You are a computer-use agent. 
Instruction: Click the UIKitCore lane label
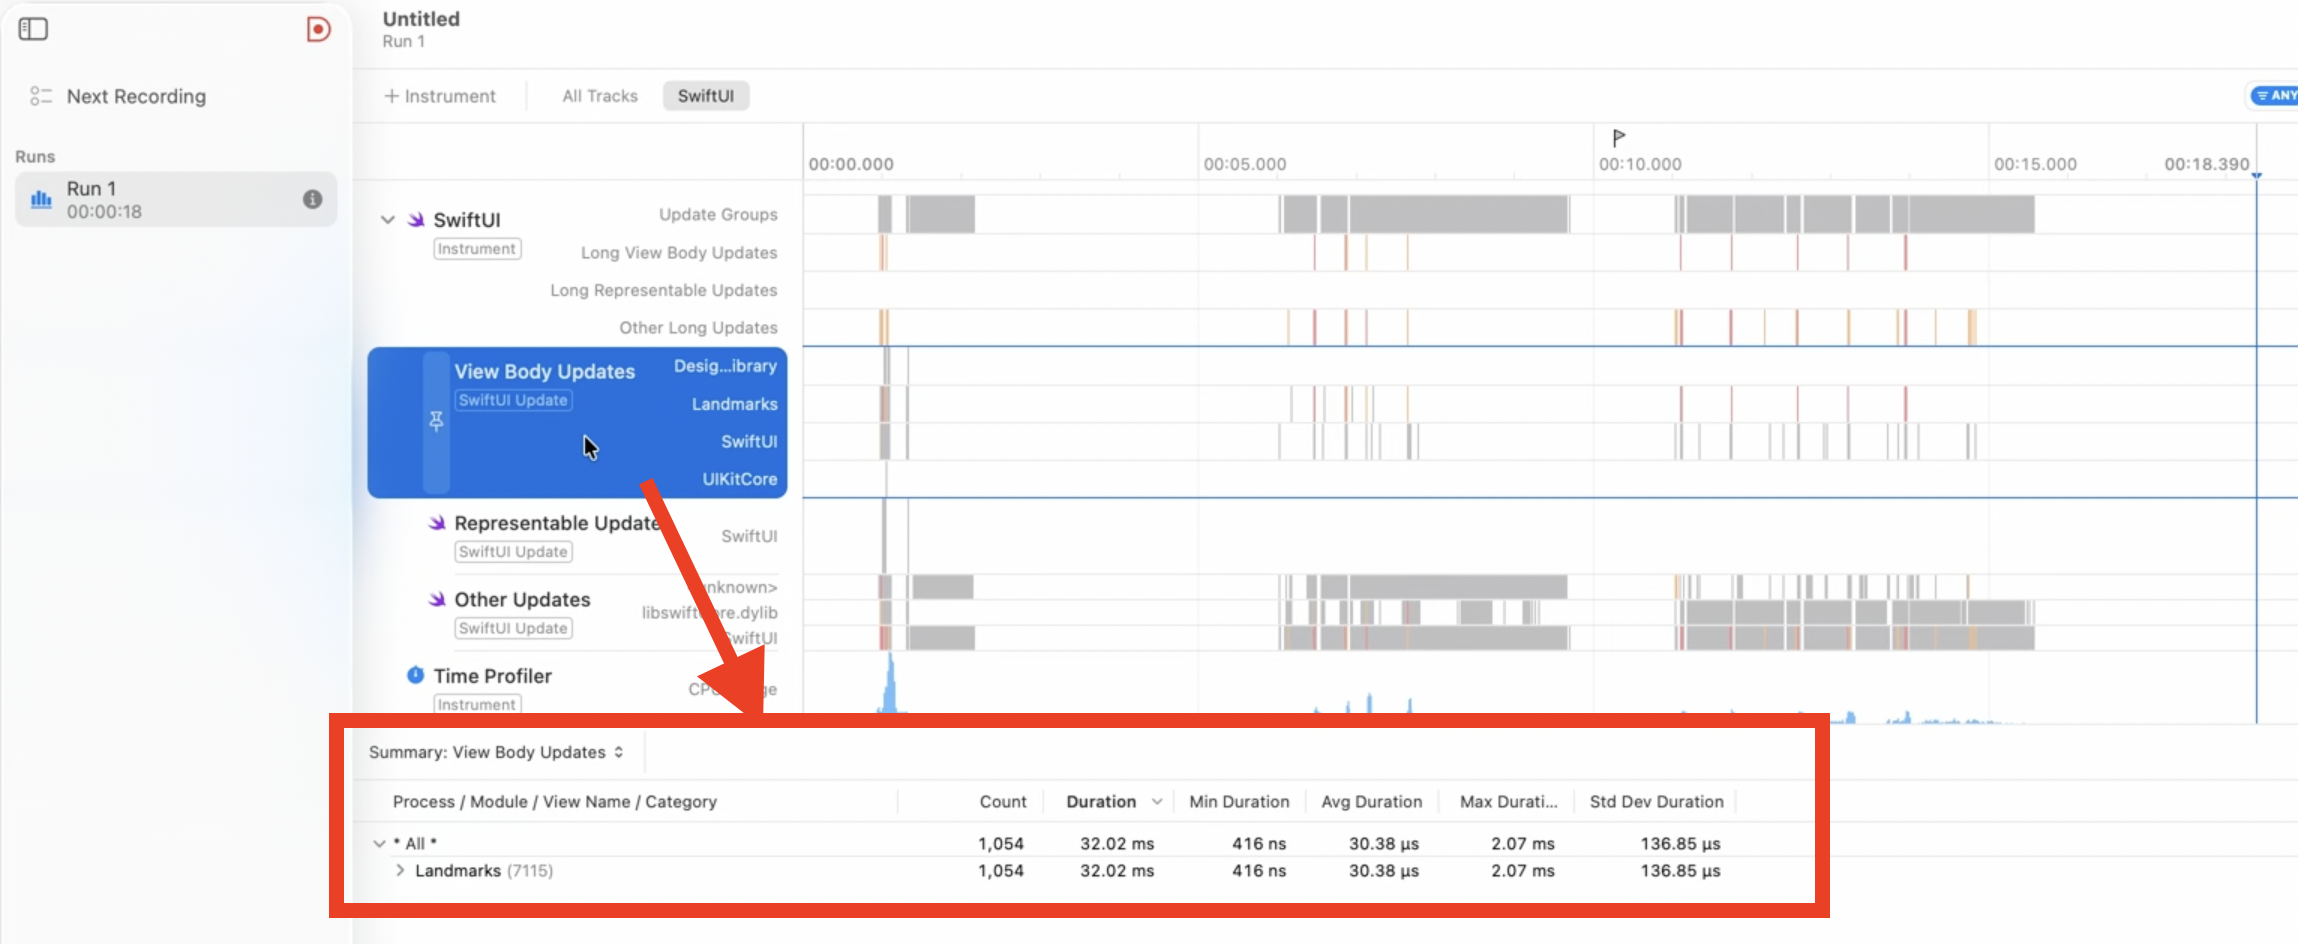[x=739, y=479]
